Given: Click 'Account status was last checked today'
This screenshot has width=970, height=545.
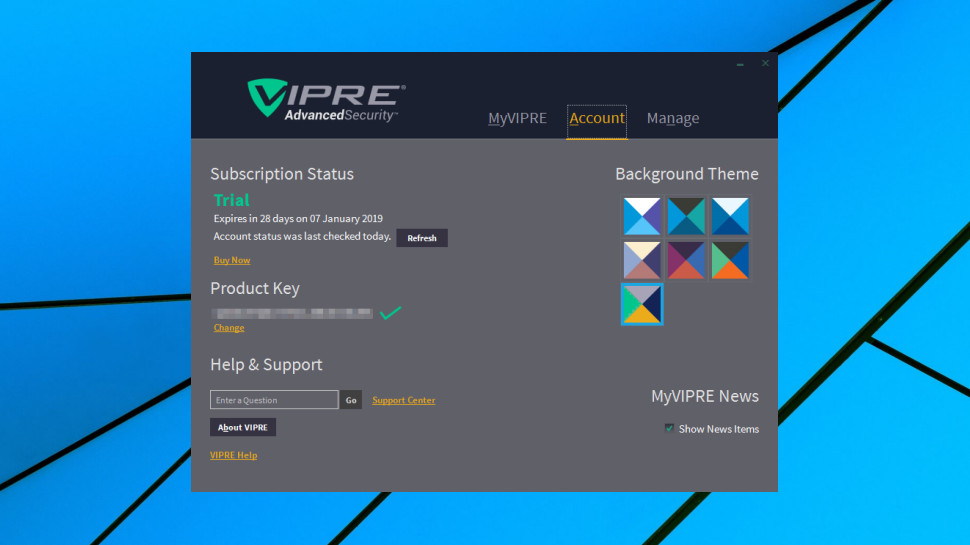Looking at the screenshot, I should click(x=302, y=236).
